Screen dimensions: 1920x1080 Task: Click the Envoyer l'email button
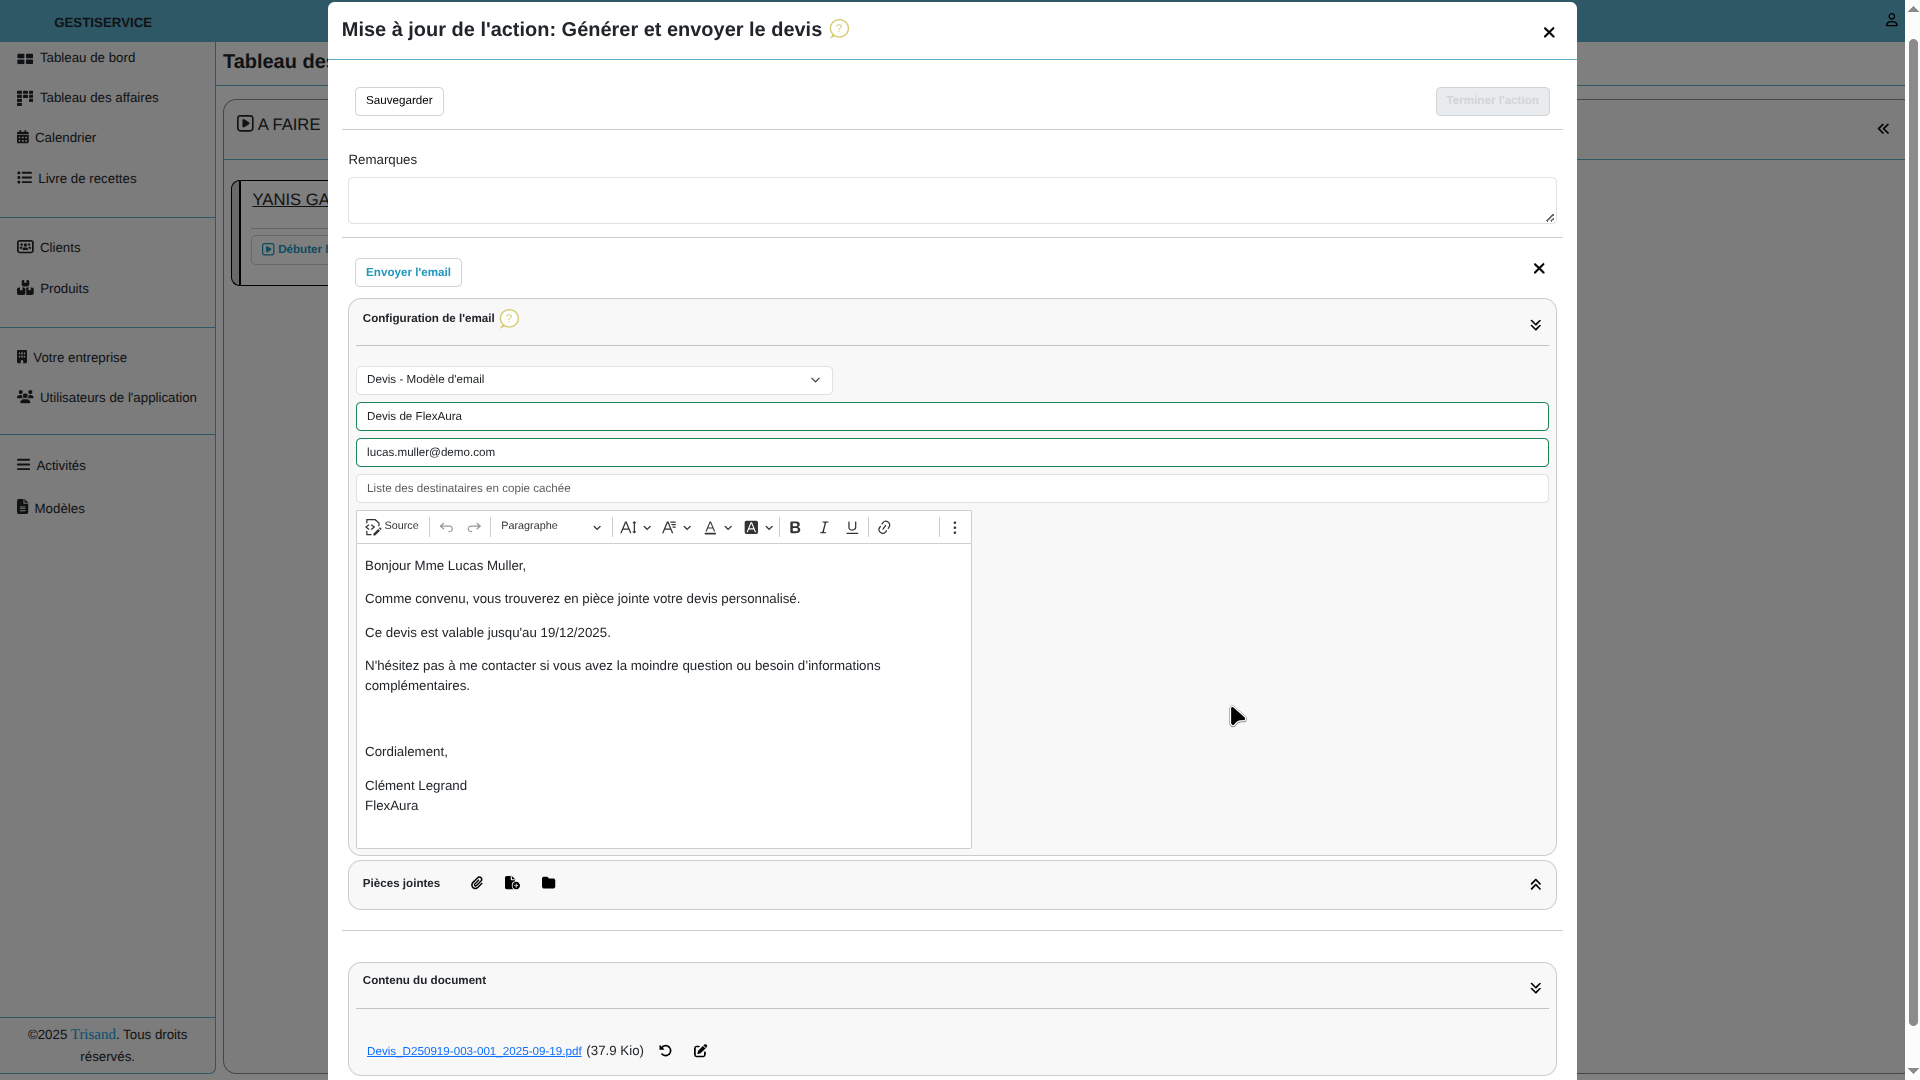(x=408, y=272)
